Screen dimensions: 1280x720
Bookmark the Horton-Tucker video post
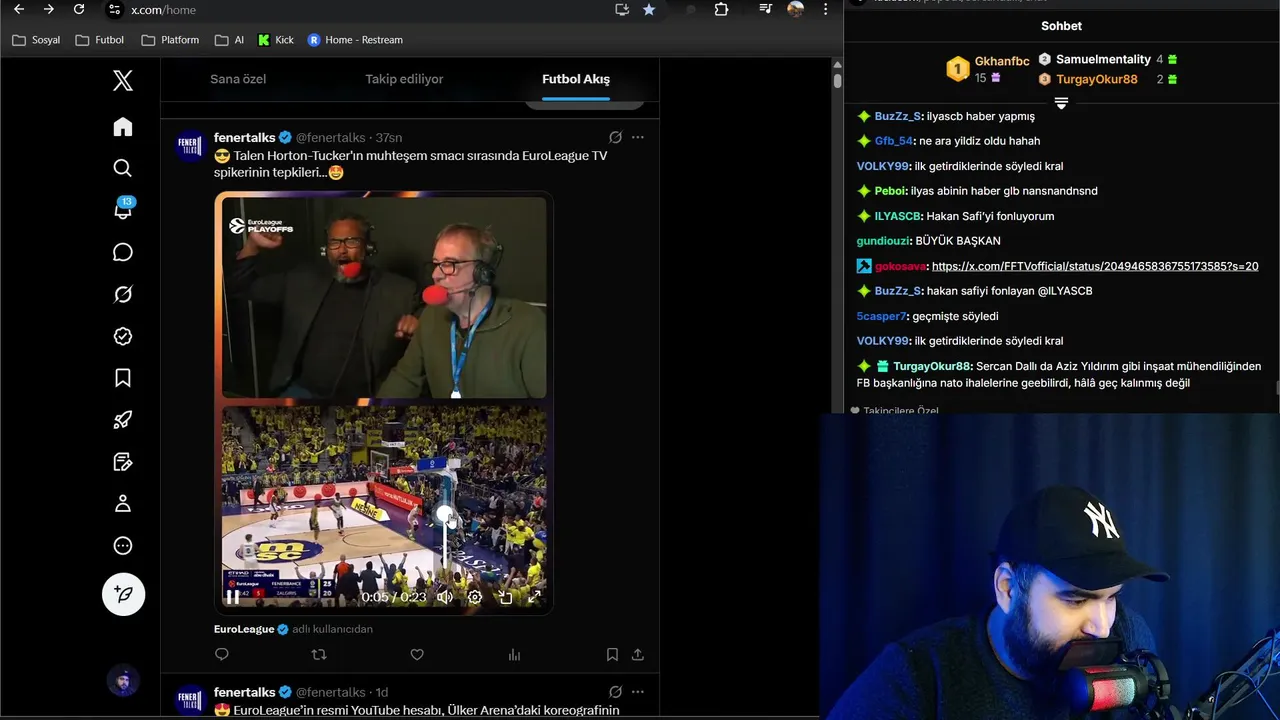[x=612, y=655]
